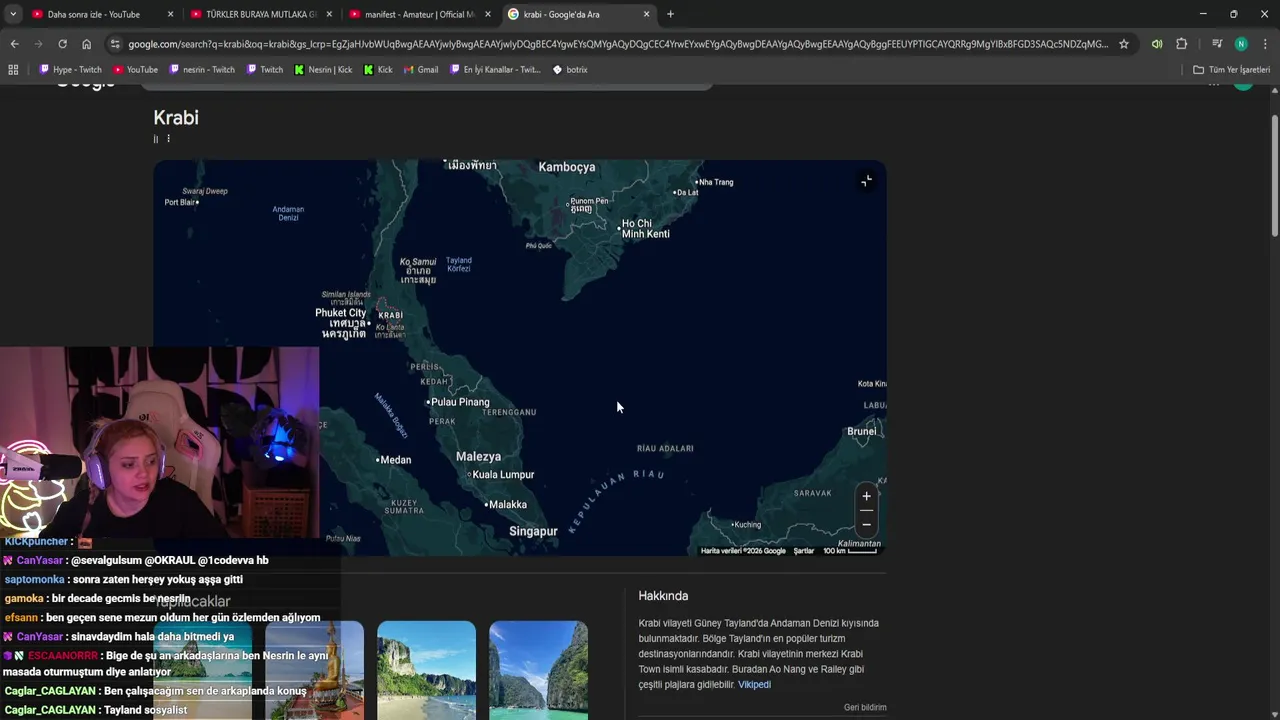Screen dimensions: 1280x720
Task: Click Kuala Lumpur on the map
Action: pyautogui.click(x=501, y=475)
